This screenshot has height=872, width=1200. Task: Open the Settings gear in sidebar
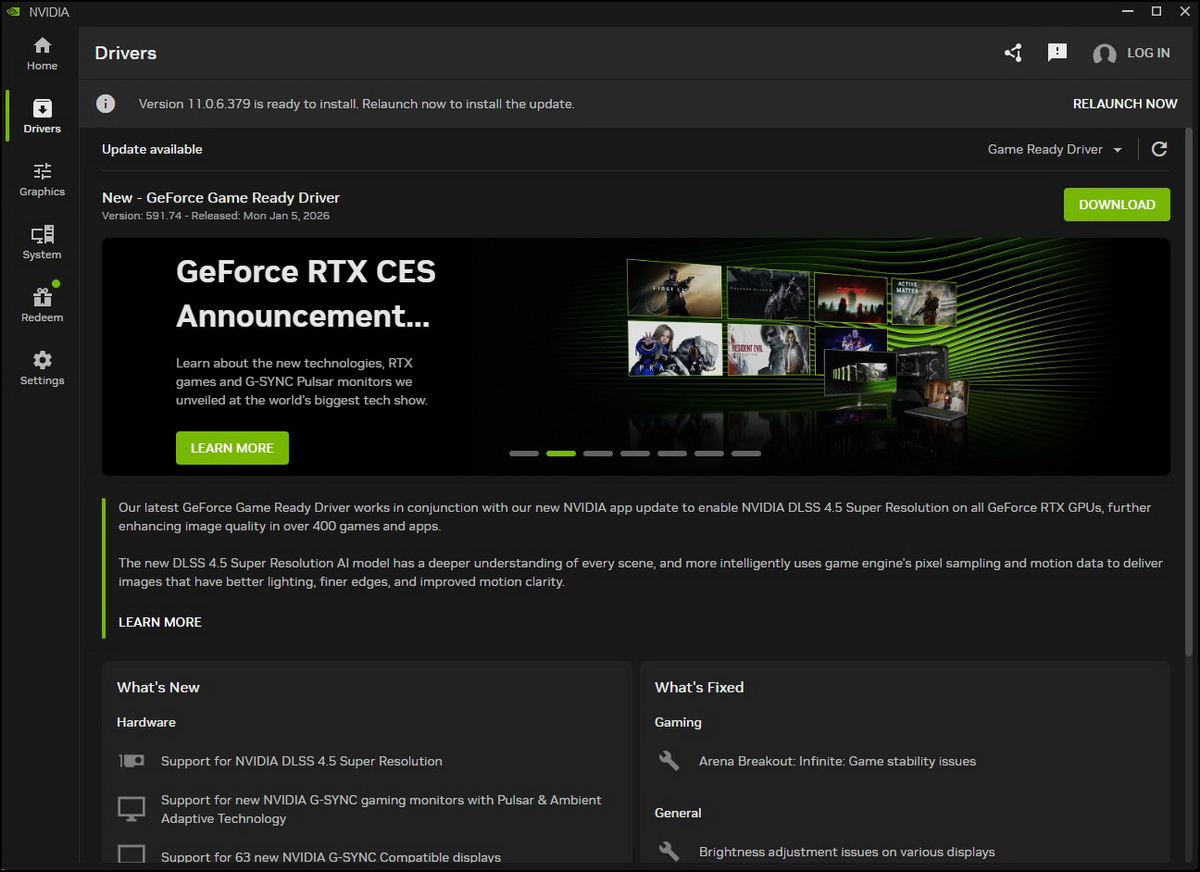pyautogui.click(x=42, y=369)
